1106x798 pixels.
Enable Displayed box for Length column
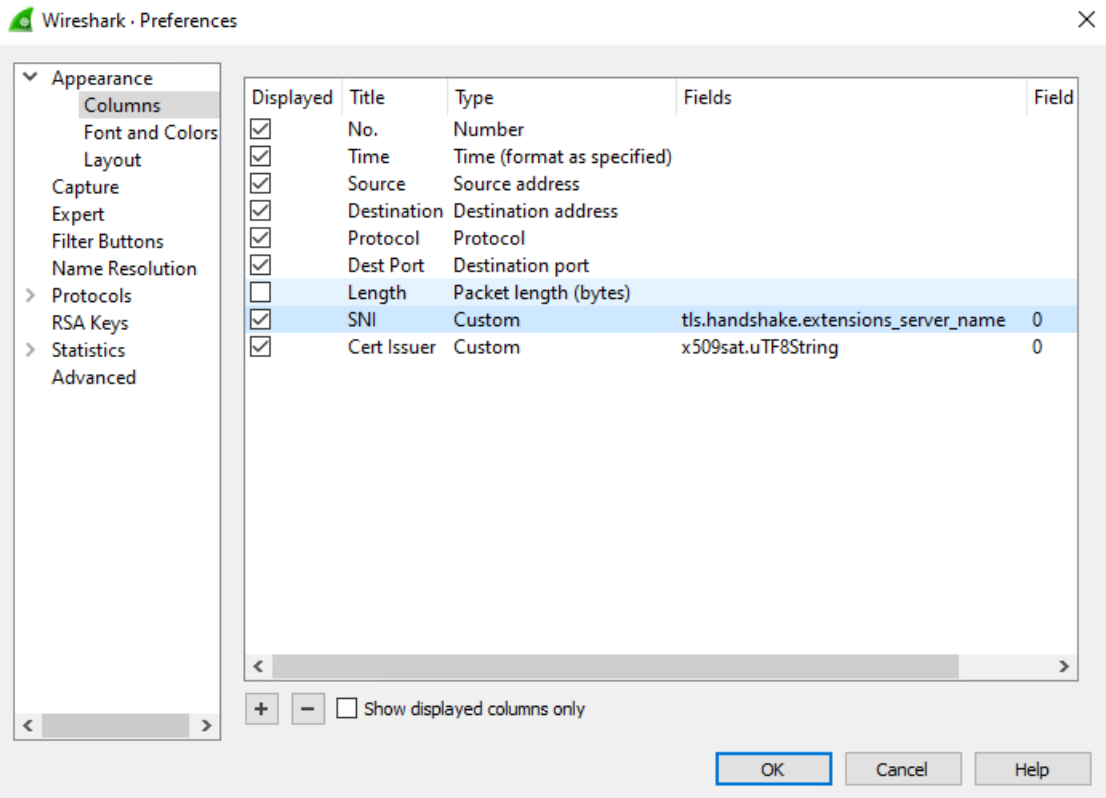click(260, 292)
